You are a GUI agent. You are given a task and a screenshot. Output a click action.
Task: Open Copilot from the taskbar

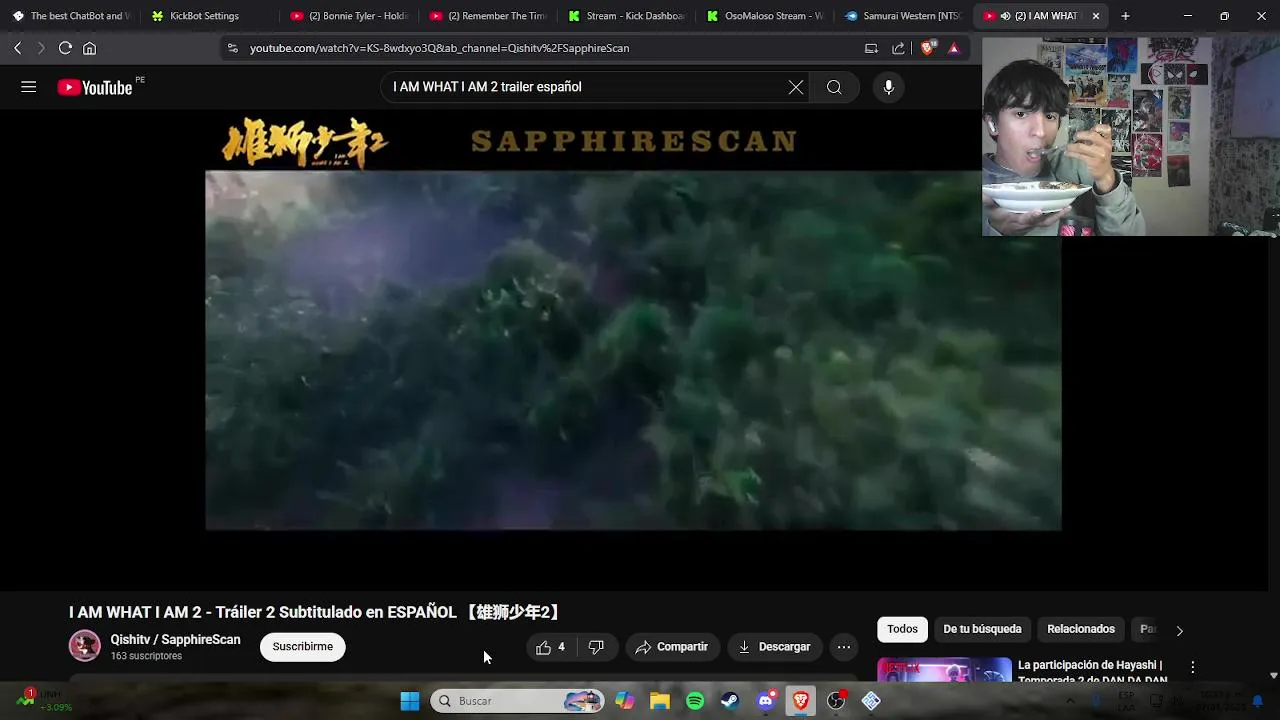click(x=625, y=701)
